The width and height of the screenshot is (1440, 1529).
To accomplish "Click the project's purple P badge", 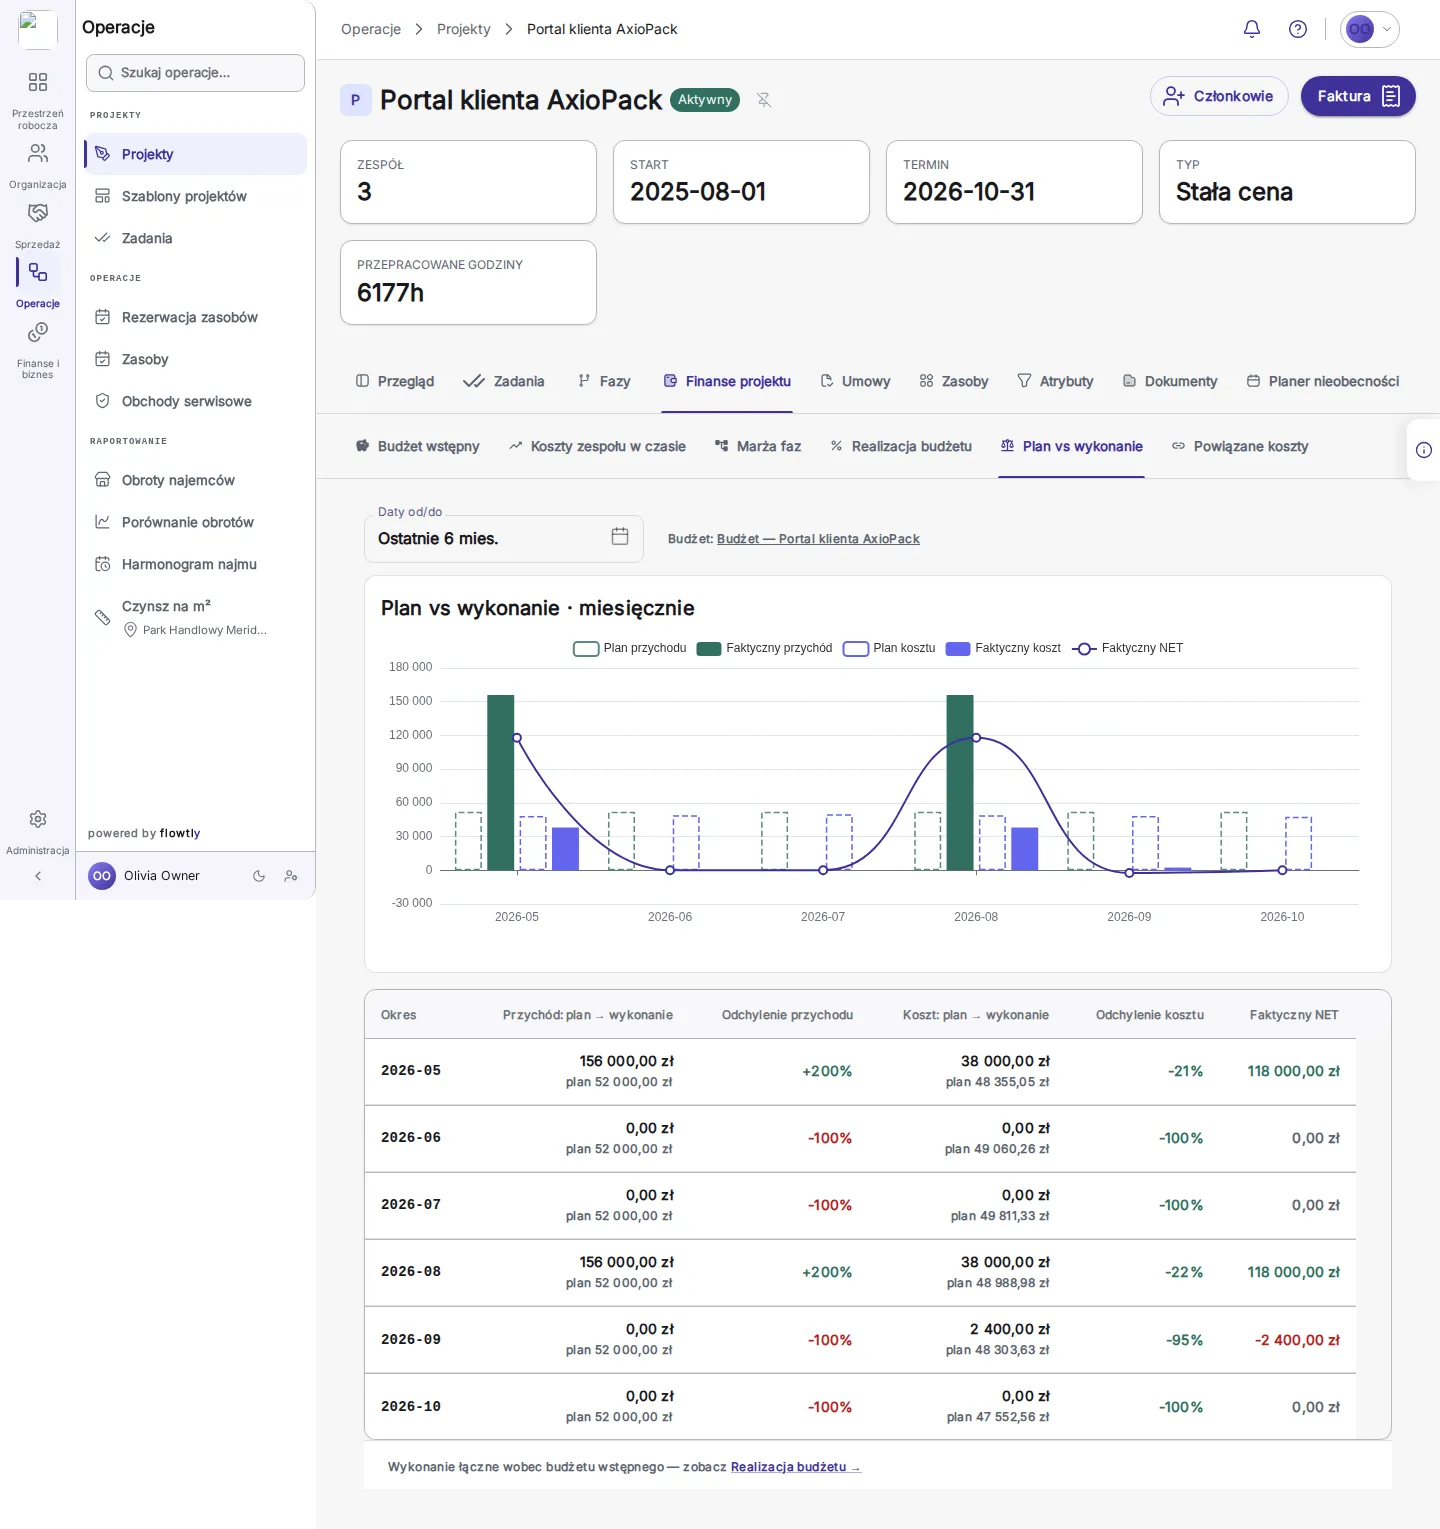I will click(355, 100).
